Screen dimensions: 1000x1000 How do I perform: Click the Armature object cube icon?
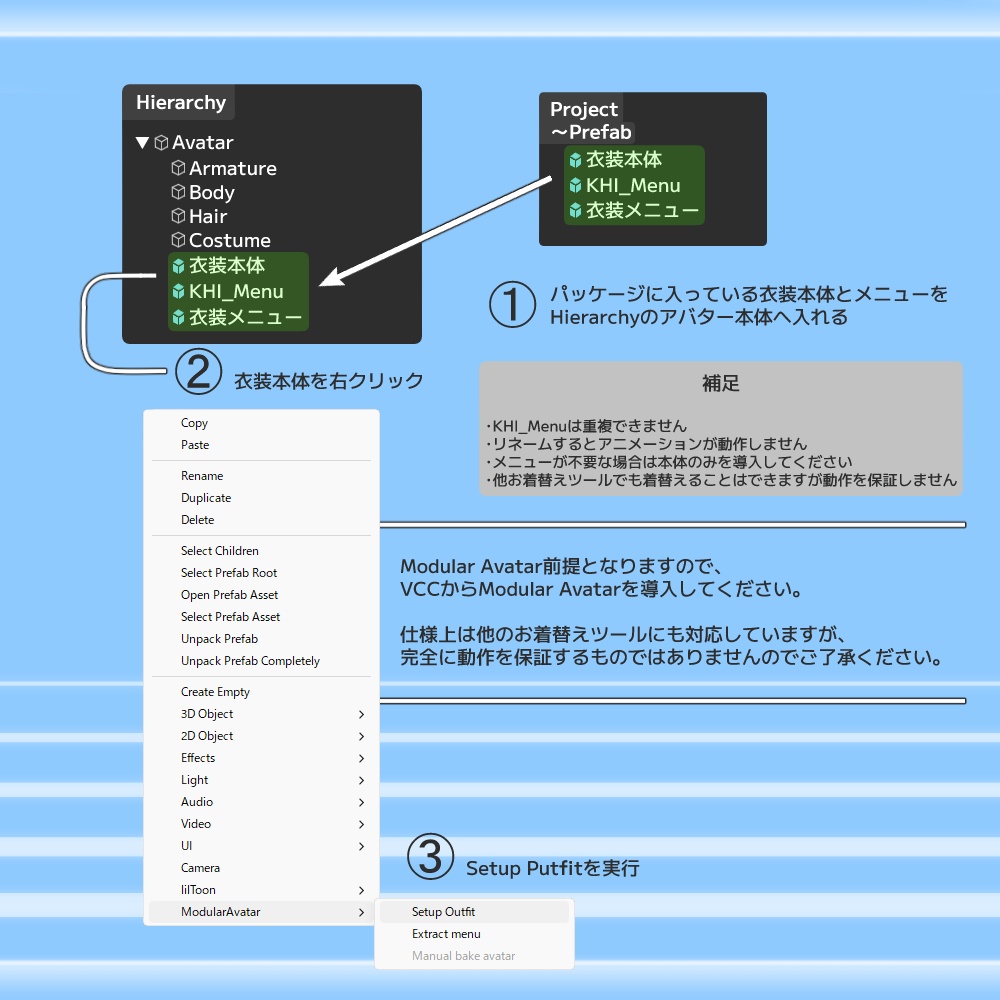click(179, 168)
